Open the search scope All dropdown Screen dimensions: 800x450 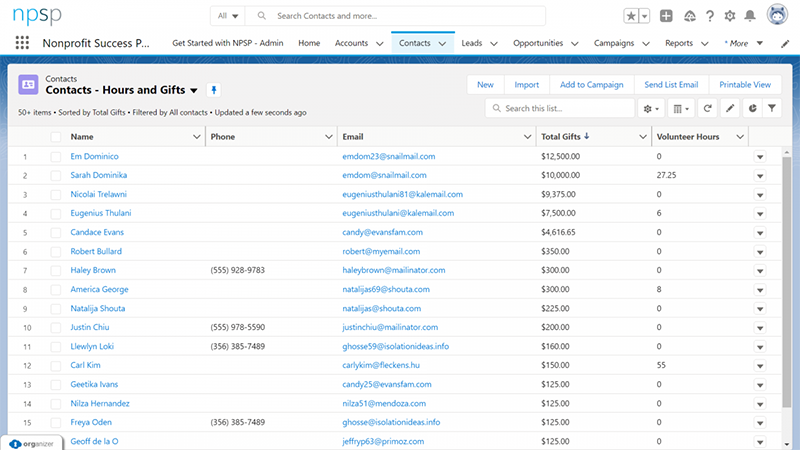228,16
